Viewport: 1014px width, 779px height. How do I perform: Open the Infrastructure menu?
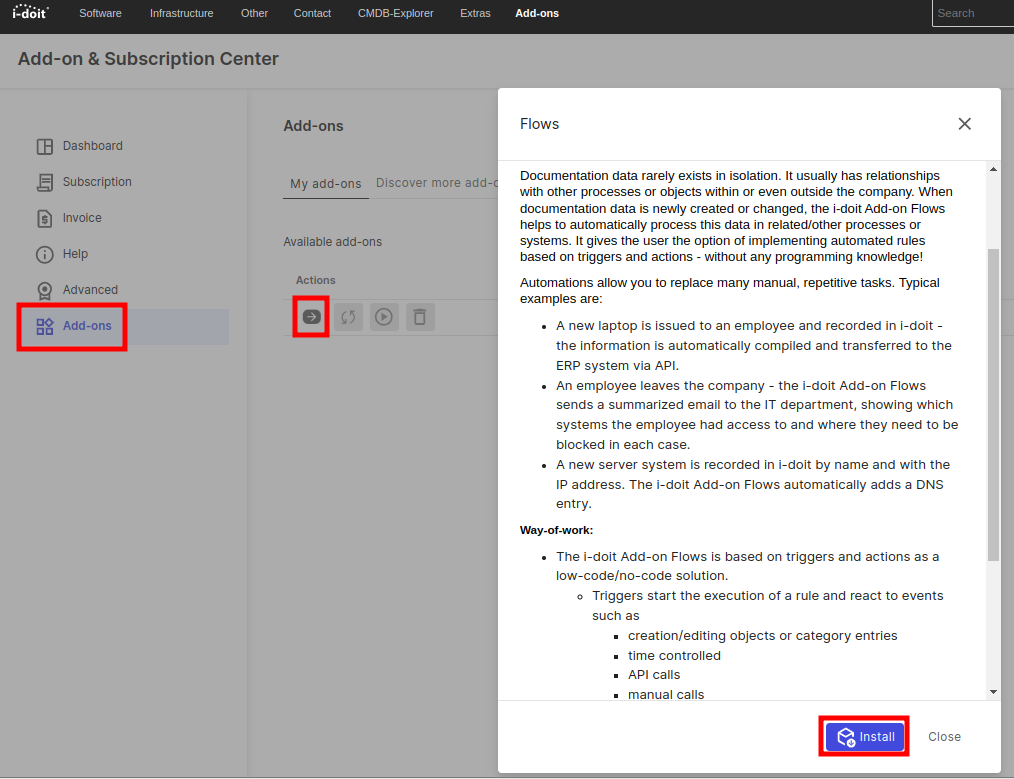click(182, 13)
